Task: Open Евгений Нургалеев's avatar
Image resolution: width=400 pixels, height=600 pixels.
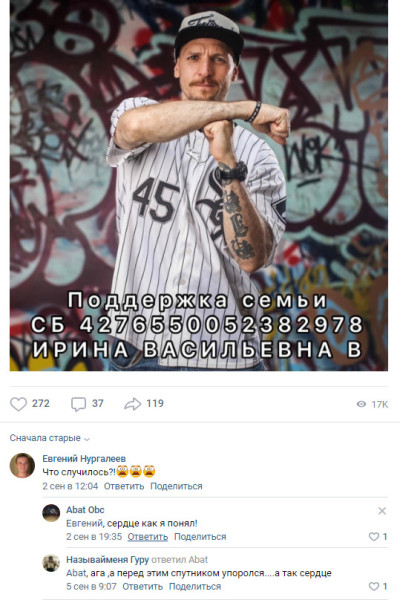Action: pos(22,466)
